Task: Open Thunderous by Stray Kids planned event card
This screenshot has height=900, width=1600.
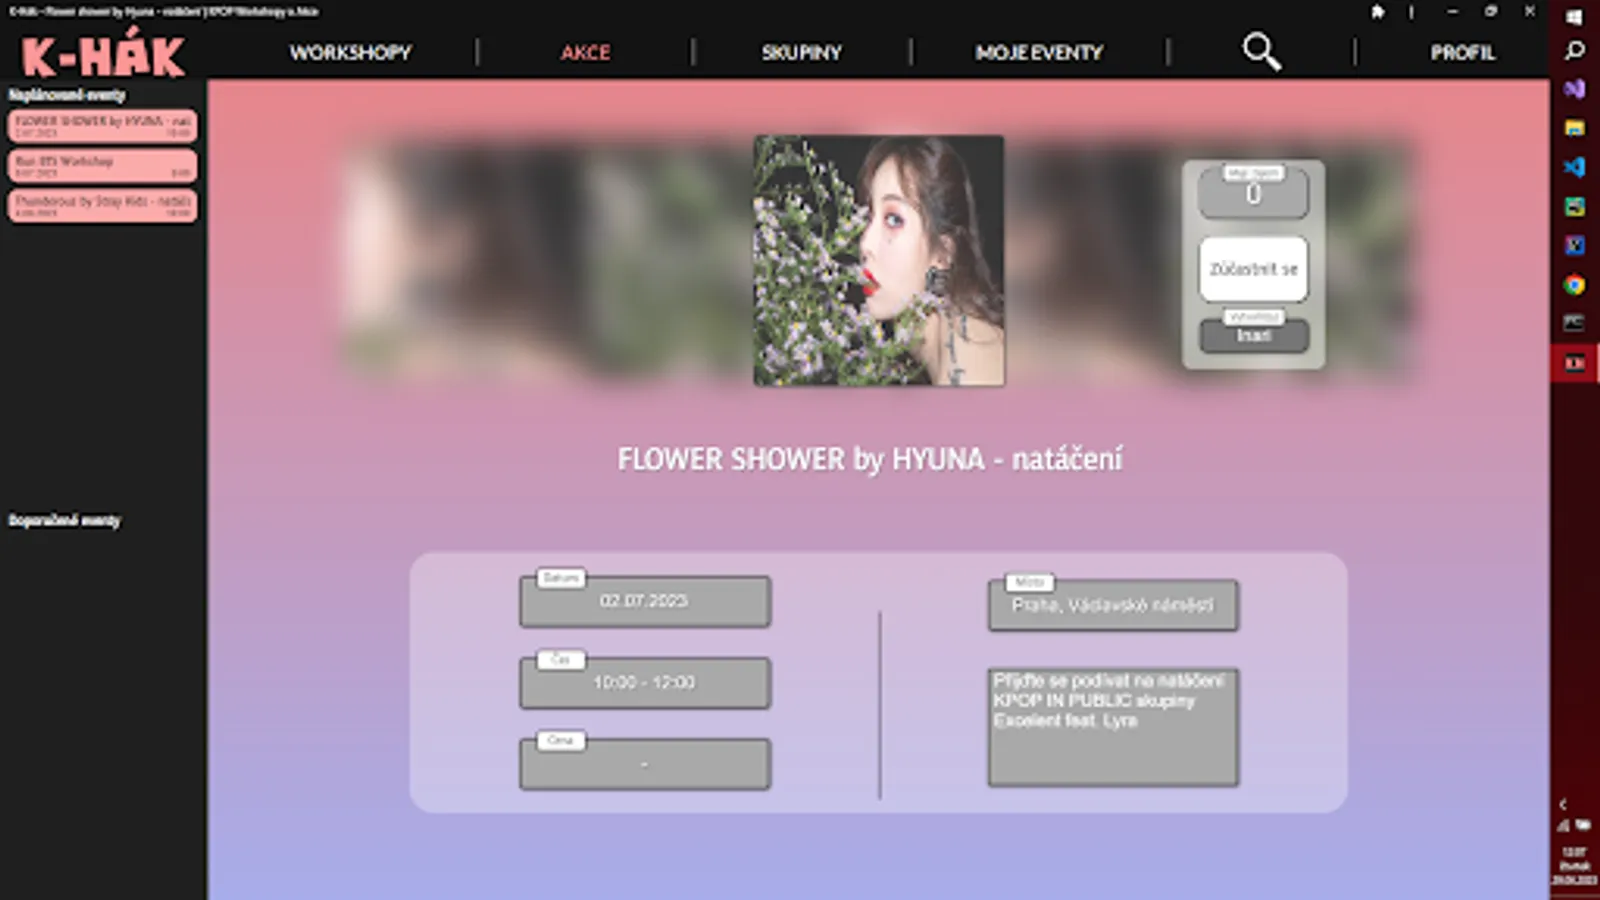Action: (x=102, y=206)
